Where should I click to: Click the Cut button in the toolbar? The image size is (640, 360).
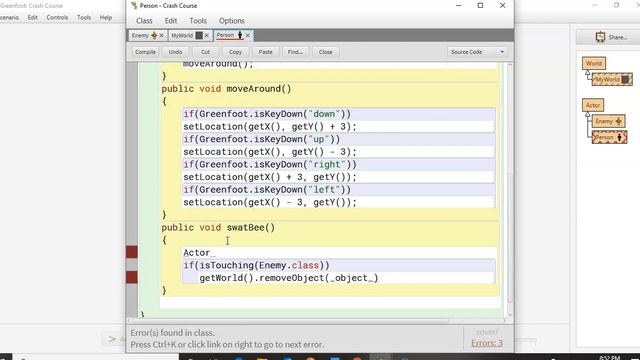[x=205, y=52]
